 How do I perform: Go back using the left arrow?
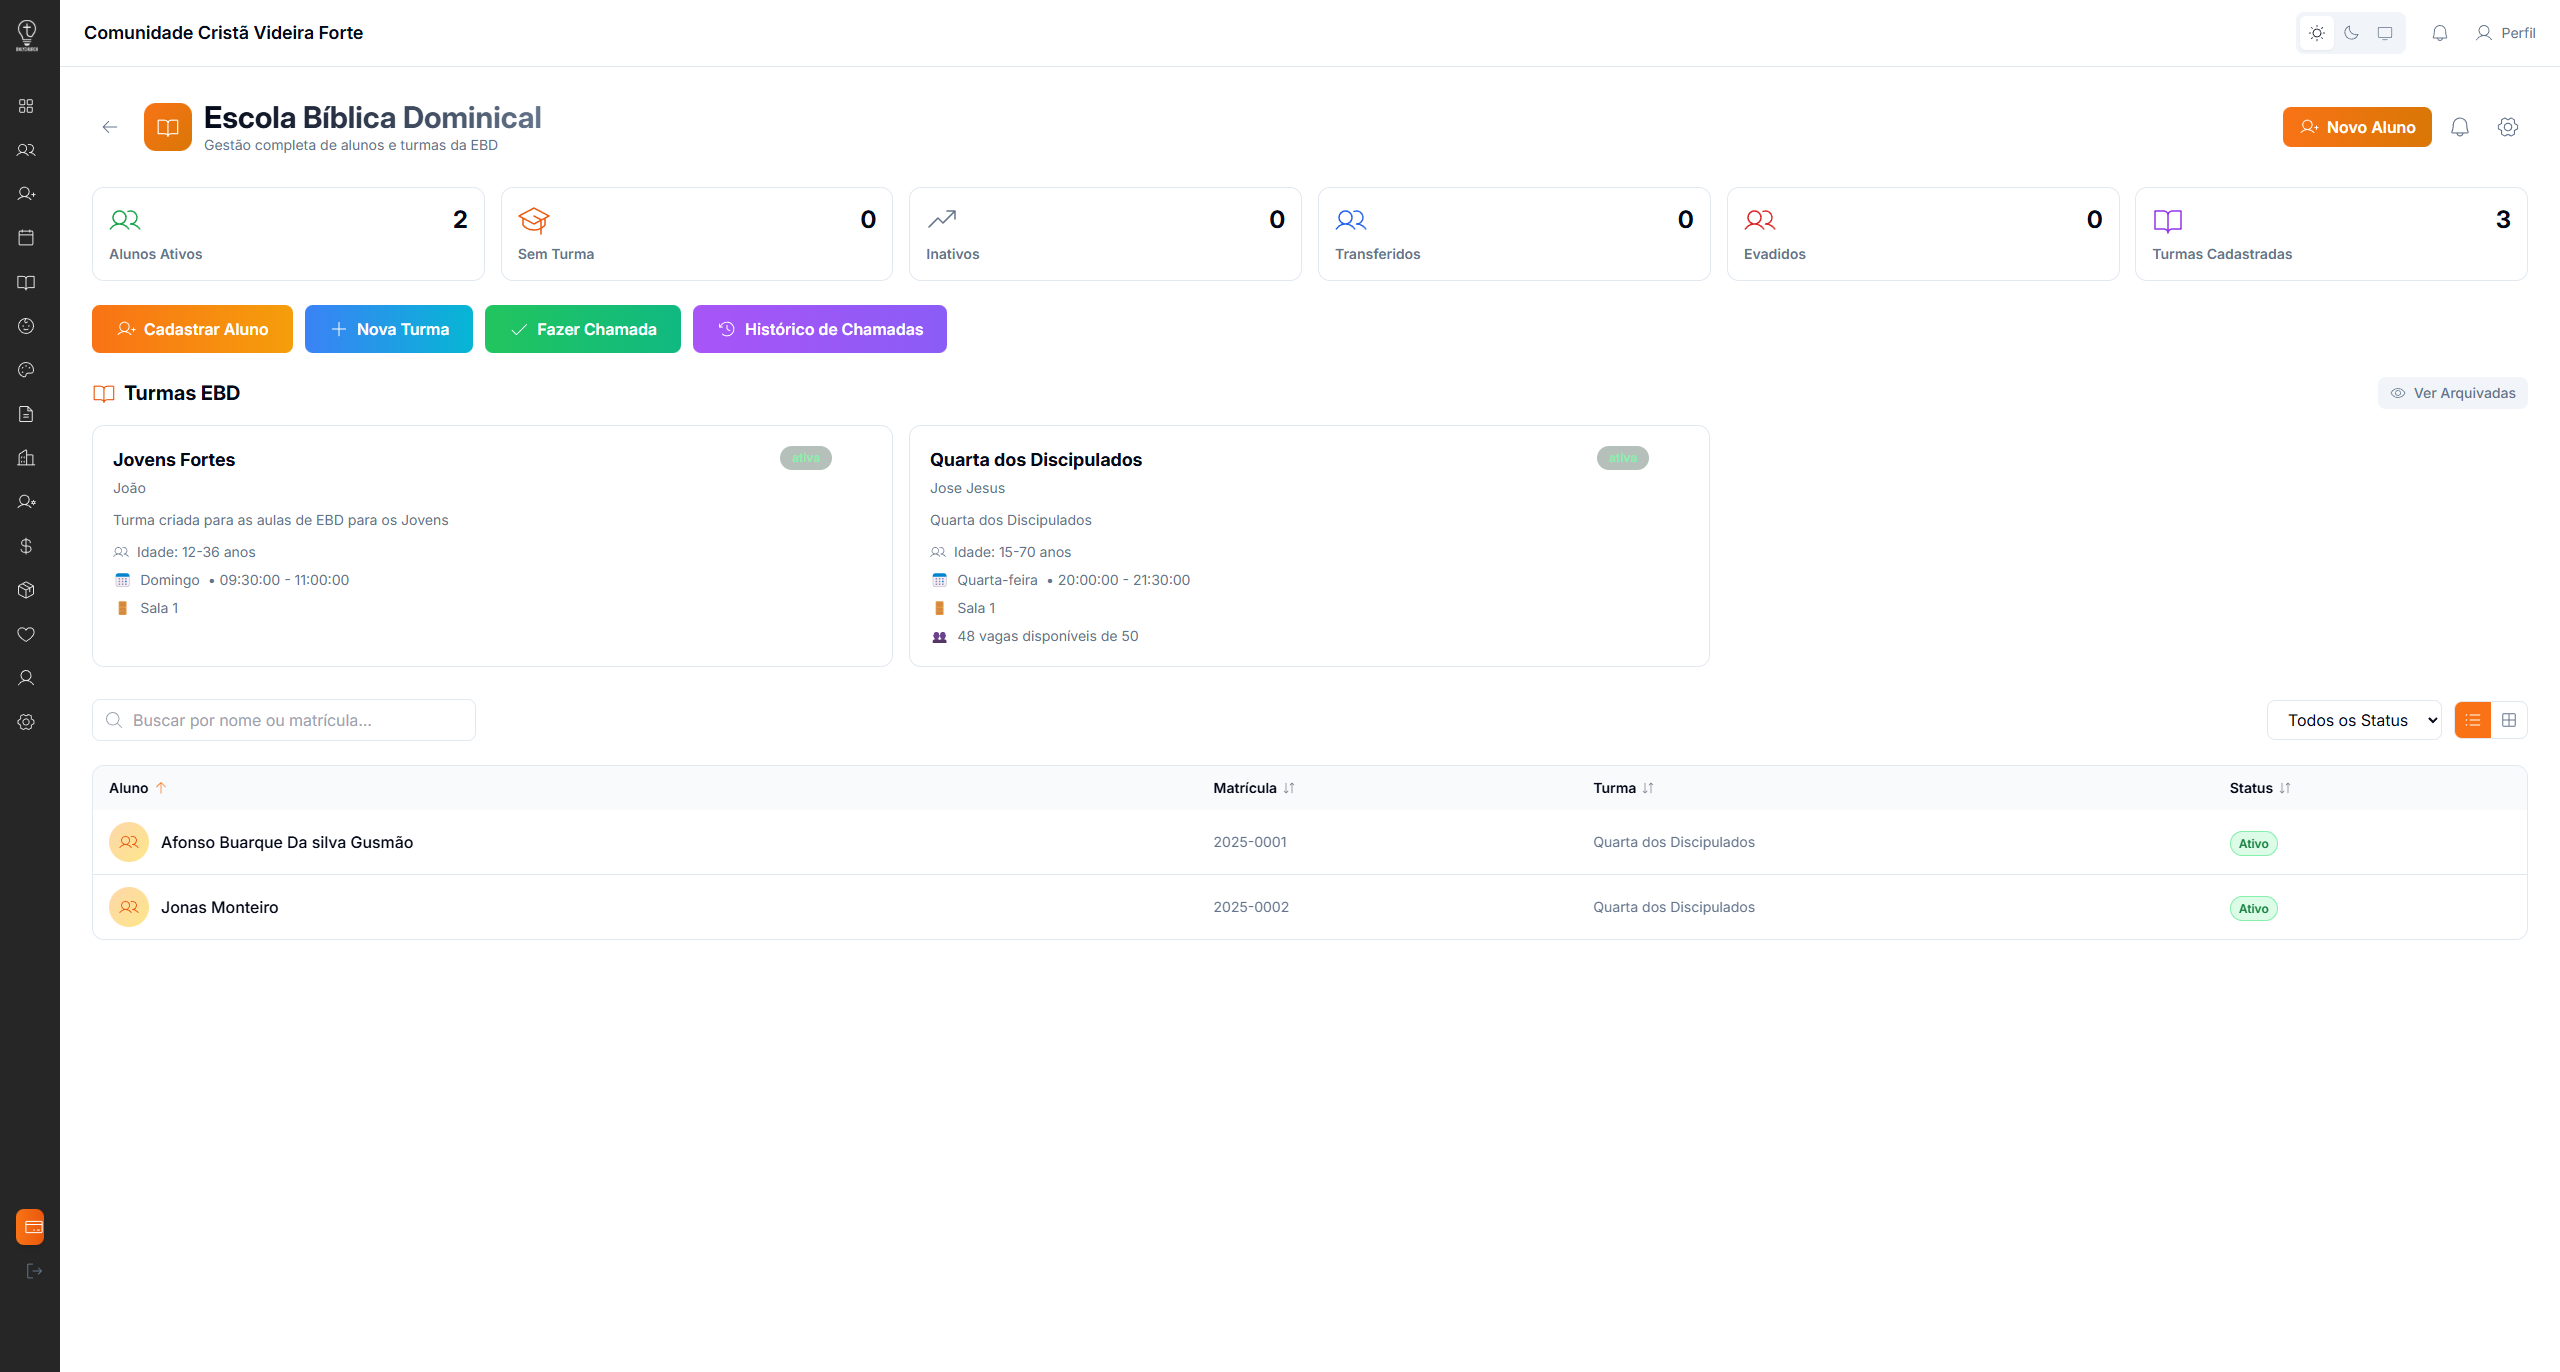pos(110,127)
